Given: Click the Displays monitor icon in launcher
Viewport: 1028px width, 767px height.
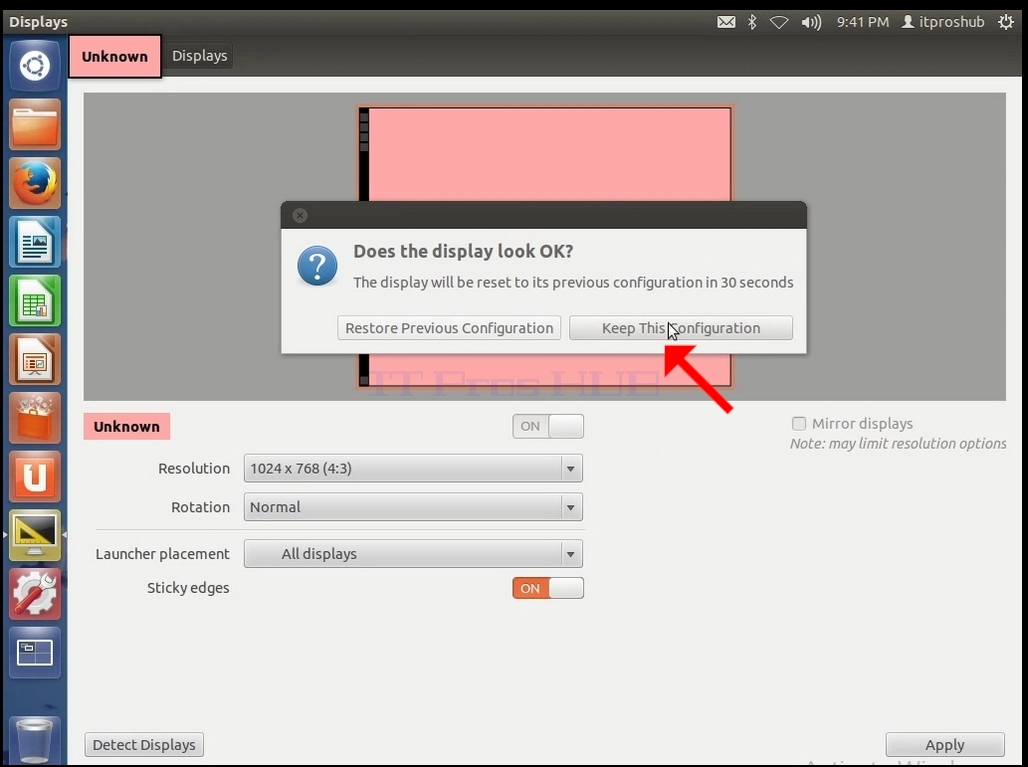Looking at the screenshot, I should (x=35, y=536).
